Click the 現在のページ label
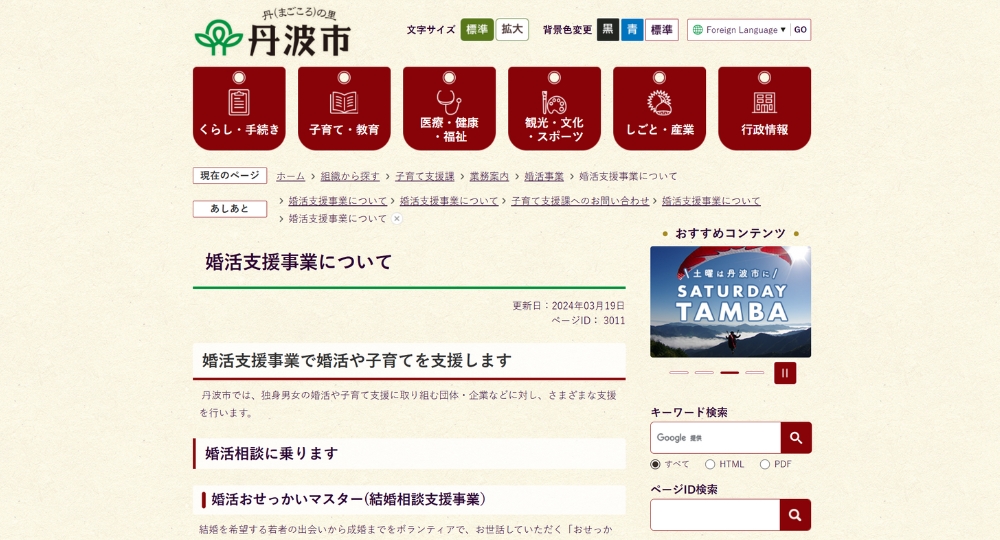The height and width of the screenshot is (540, 1000). pos(230,175)
